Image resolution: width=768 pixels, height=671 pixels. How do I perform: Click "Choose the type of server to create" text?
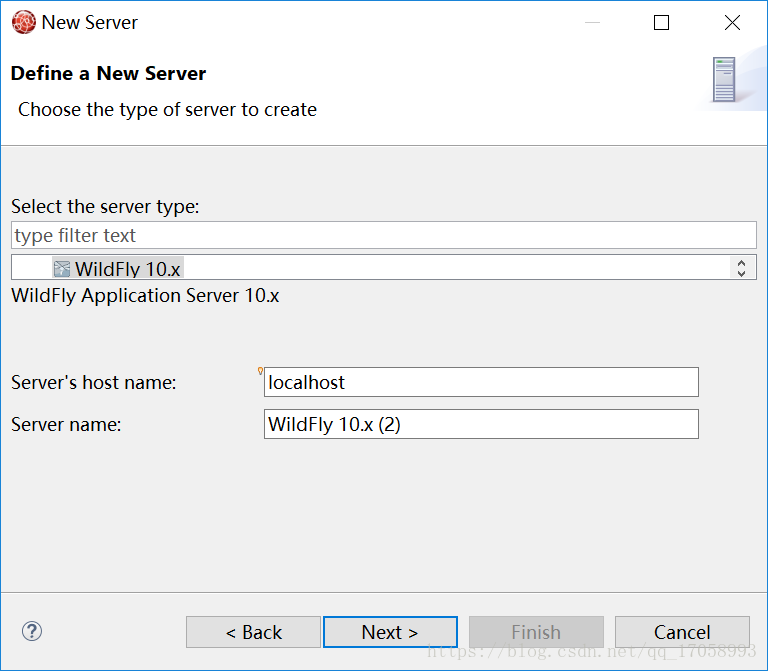tap(168, 110)
